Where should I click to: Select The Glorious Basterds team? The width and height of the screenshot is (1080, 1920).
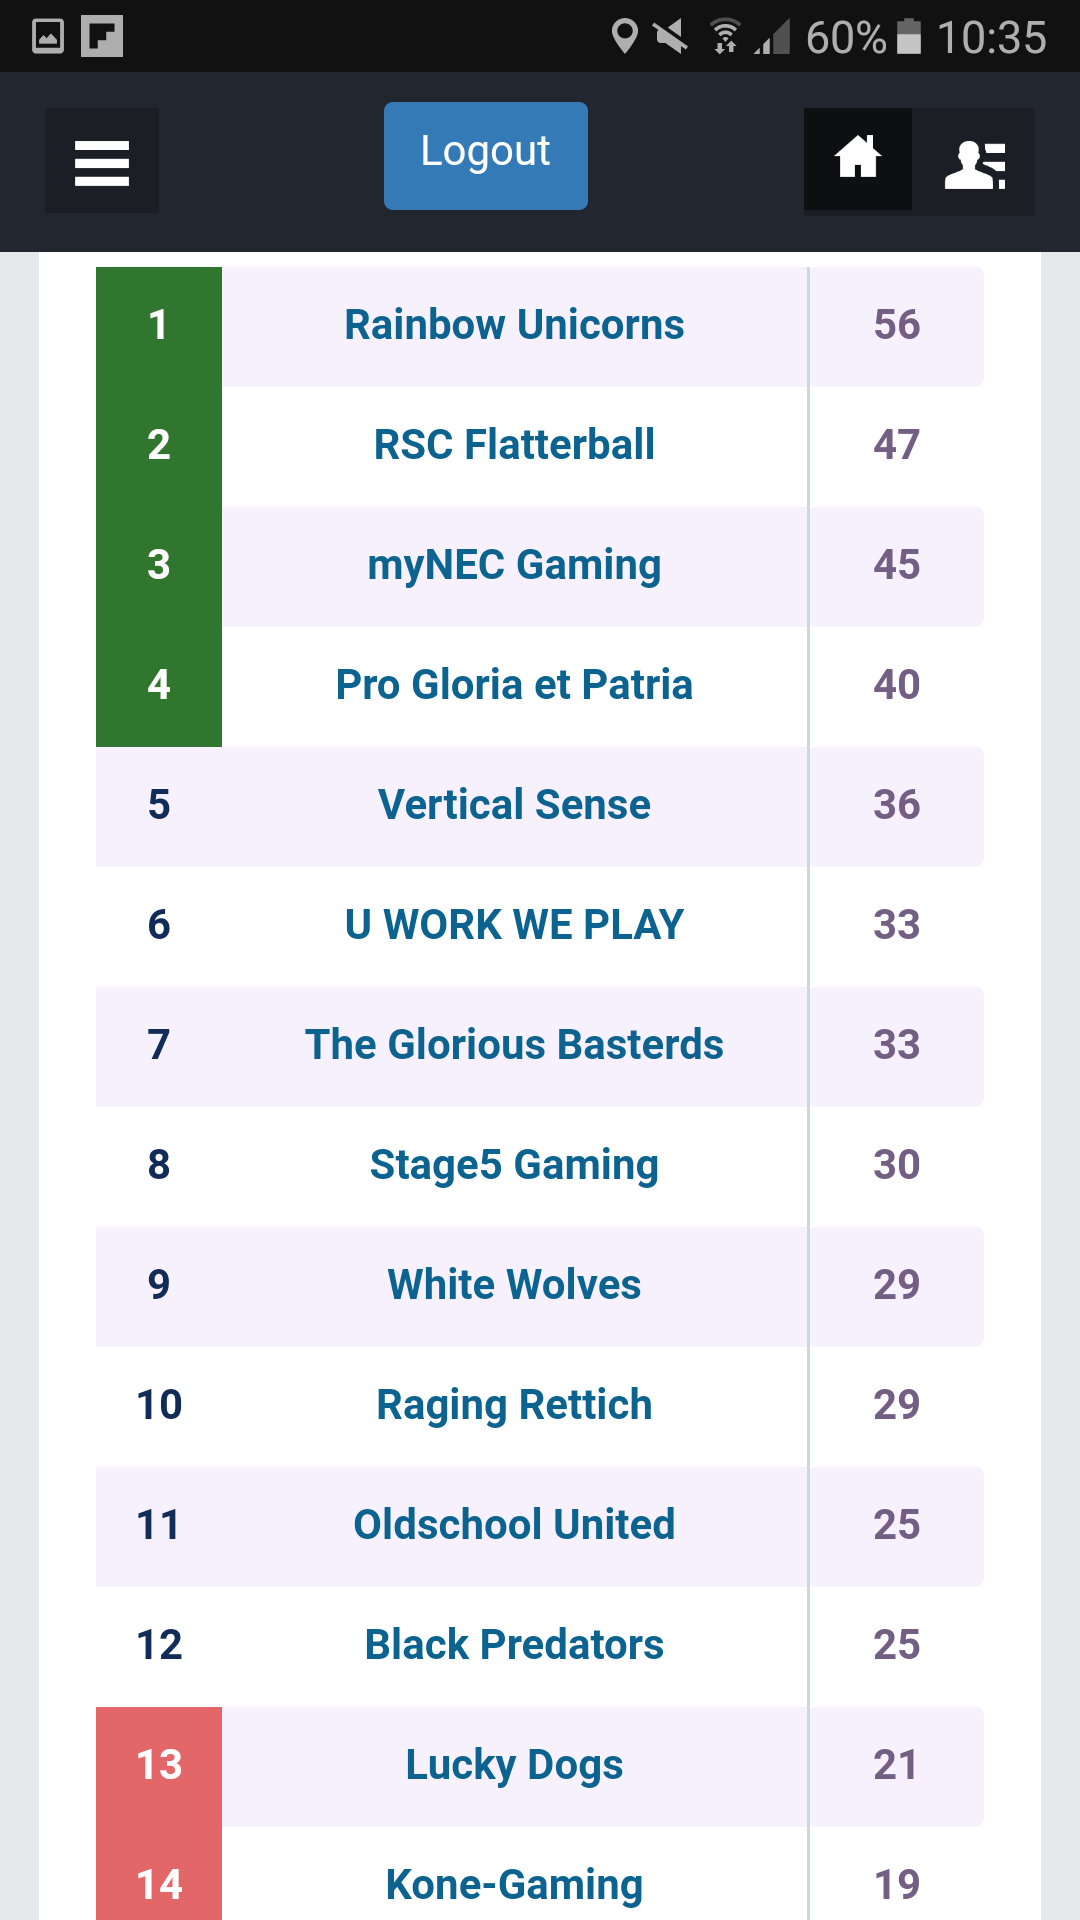(514, 1045)
